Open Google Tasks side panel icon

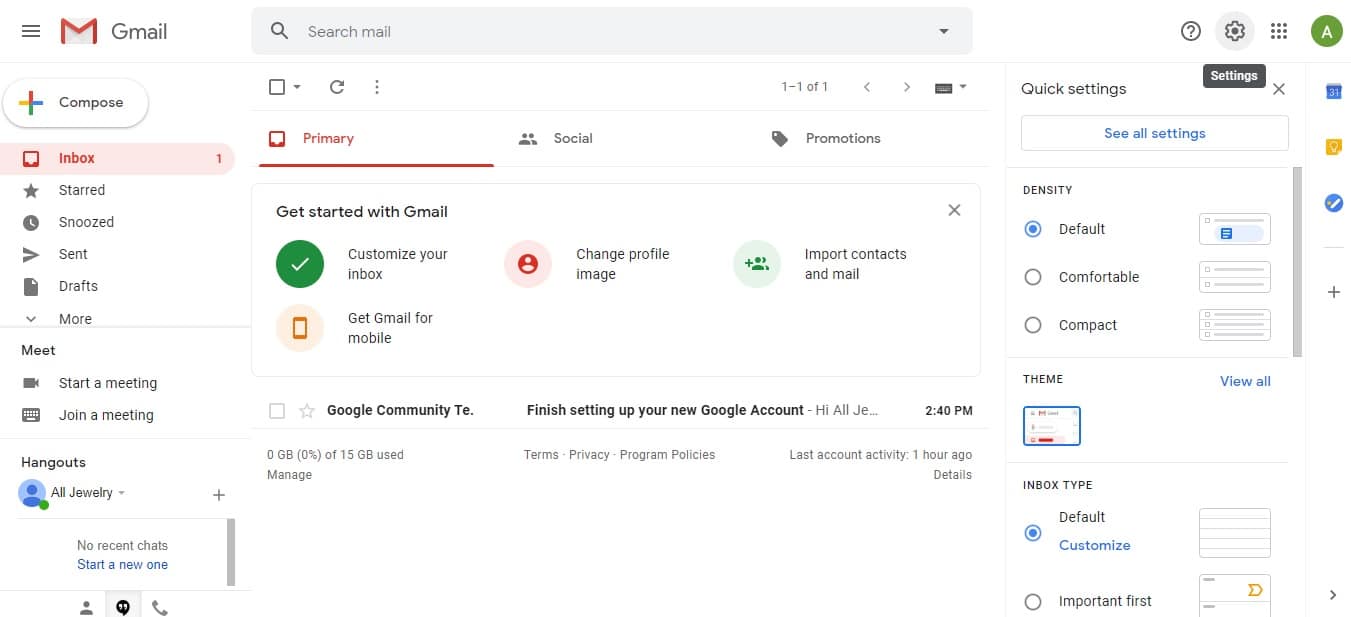(x=1333, y=203)
